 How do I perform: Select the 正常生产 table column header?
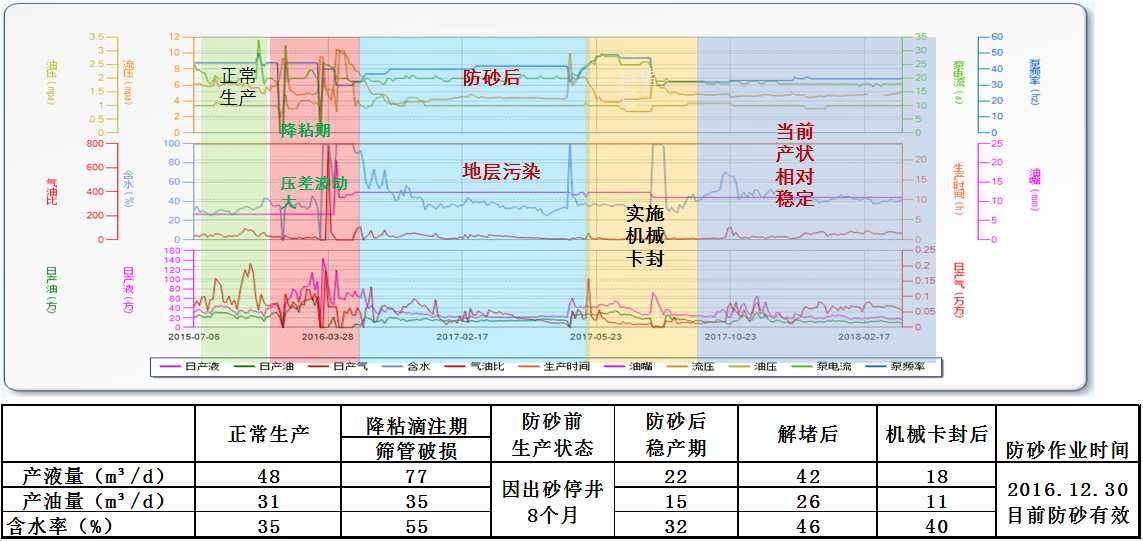coord(269,433)
